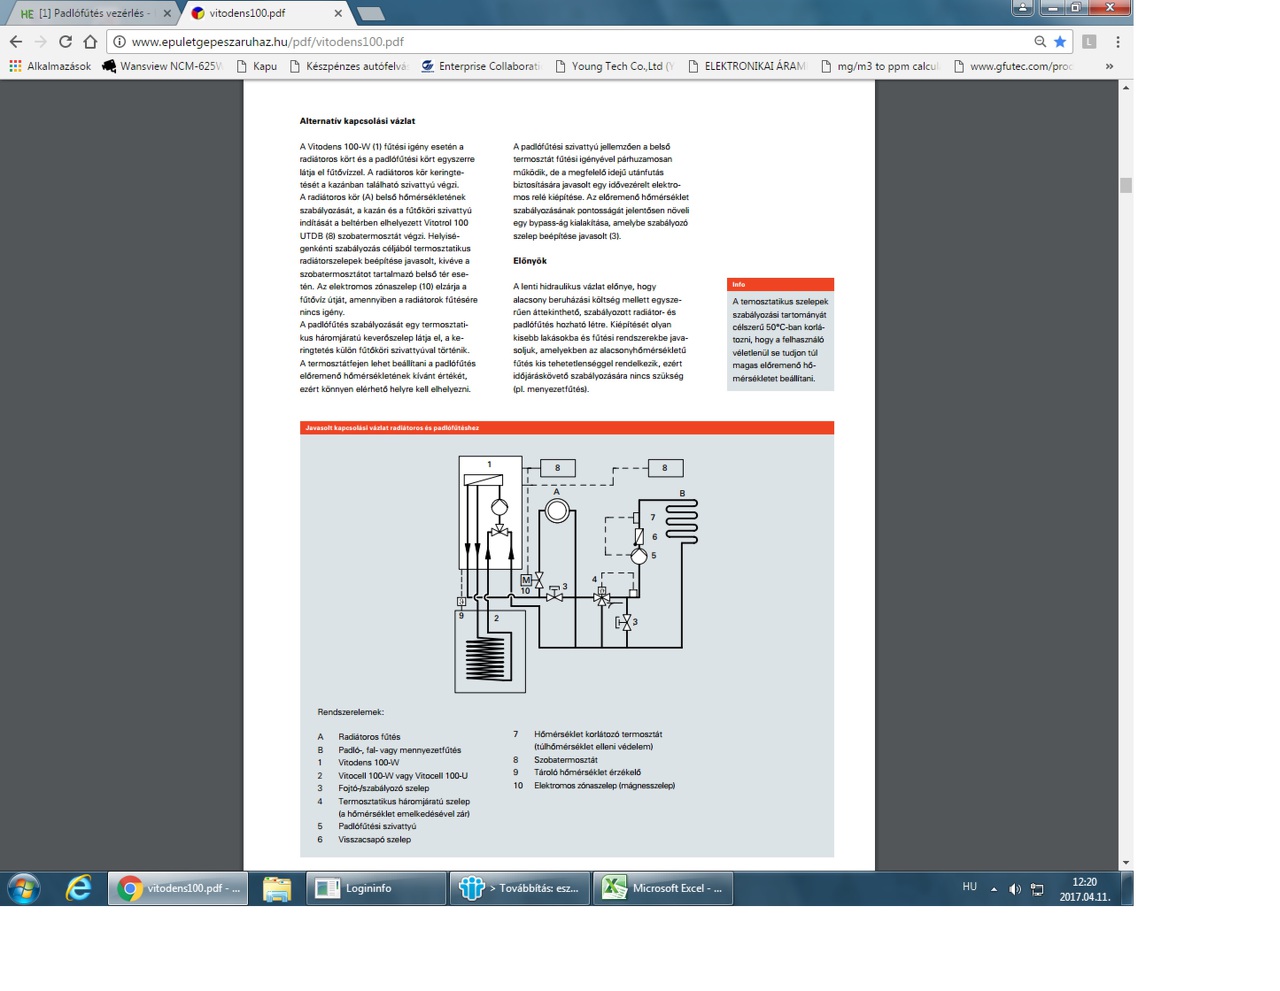Switch to the Logininfo taskbar window
This screenshot has width=1280, height=991.
pyautogui.click(x=376, y=888)
